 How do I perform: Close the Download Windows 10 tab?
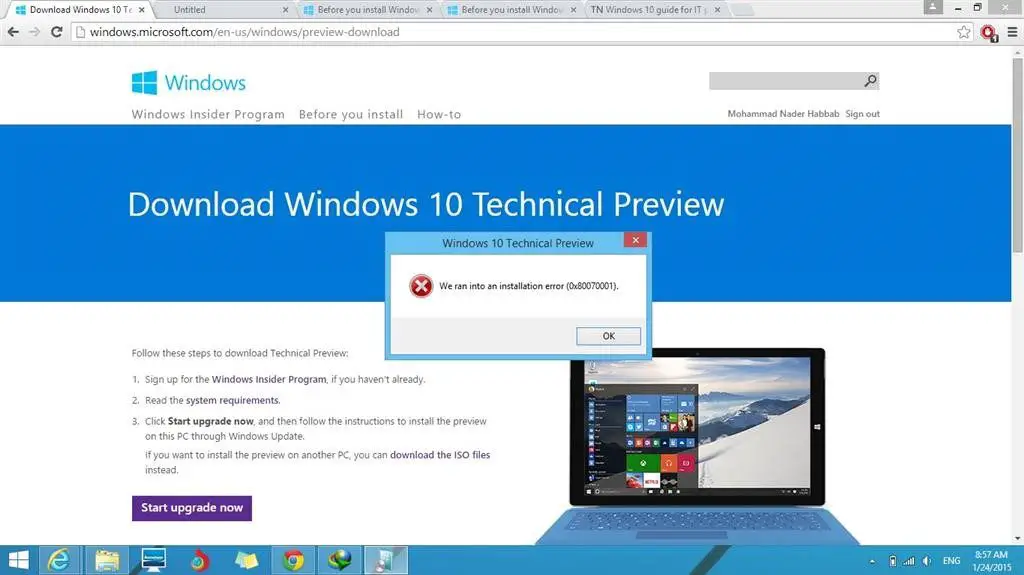pyautogui.click(x=142, y=10)
